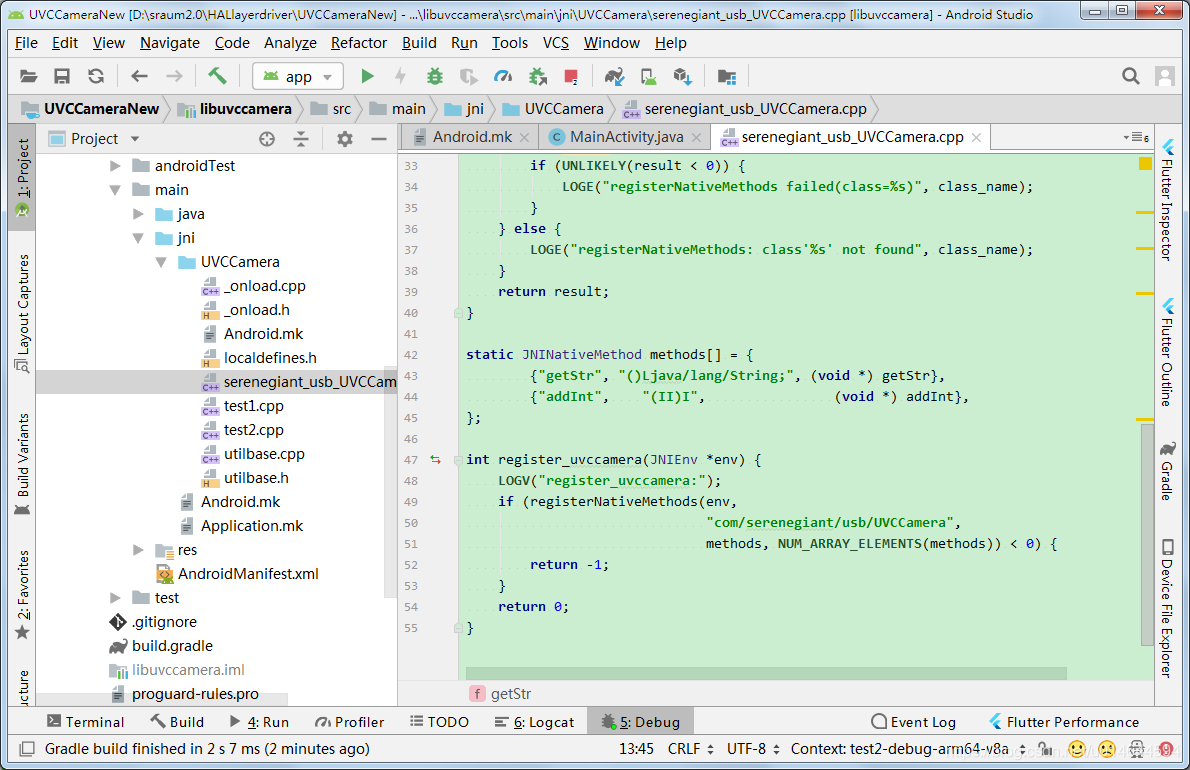The height and width of the screenshot is (770, 1190).
Task: Sync project with Gradle files elephant icon
Action: (614, 77)
